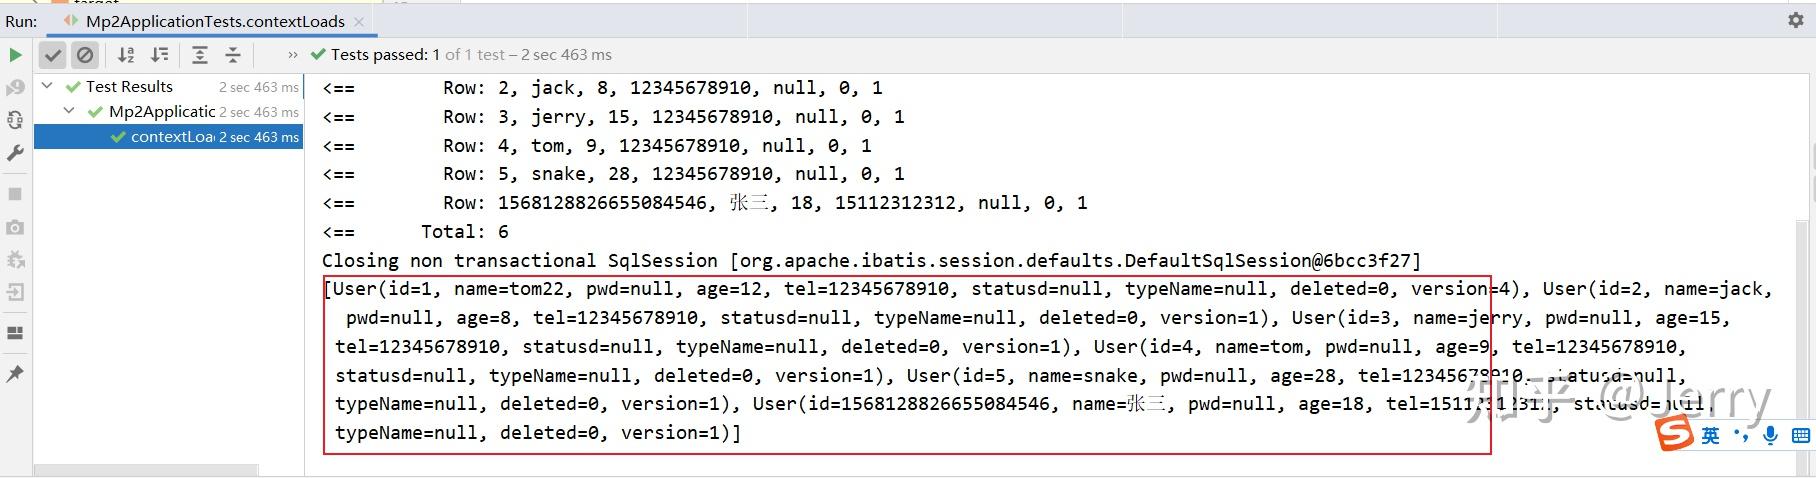Select the contextLoads test item

coord(171,137)
